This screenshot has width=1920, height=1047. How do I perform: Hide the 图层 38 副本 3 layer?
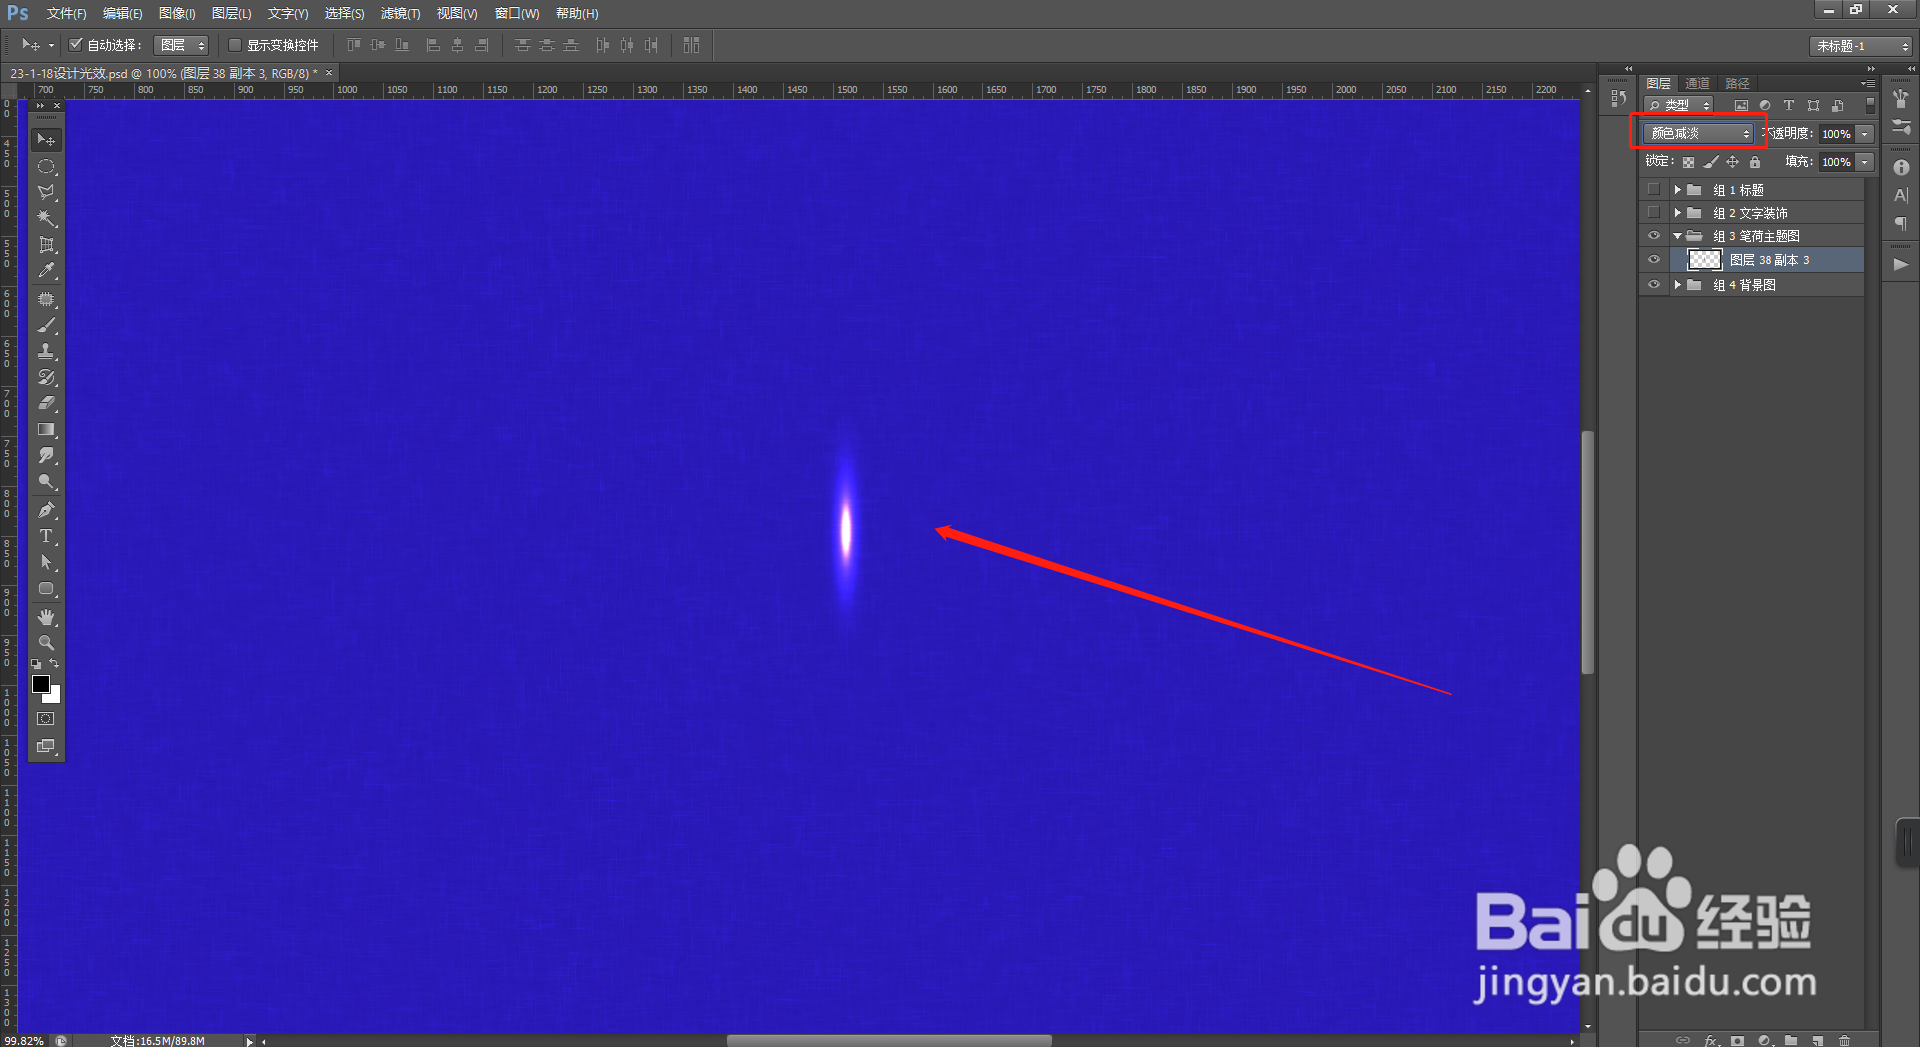[1654, 260]
